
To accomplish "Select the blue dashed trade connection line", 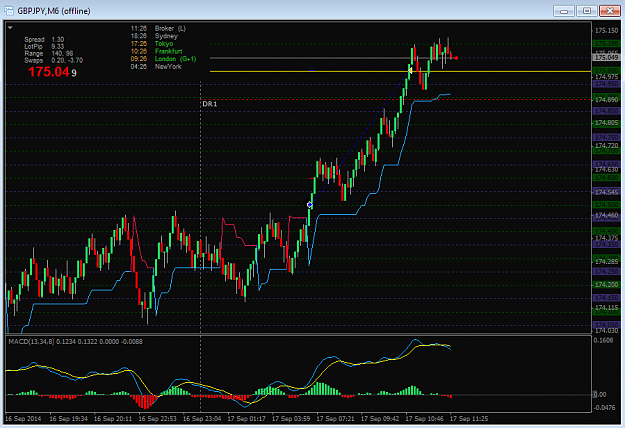I will pyautogui.click(x=359, y=139).
